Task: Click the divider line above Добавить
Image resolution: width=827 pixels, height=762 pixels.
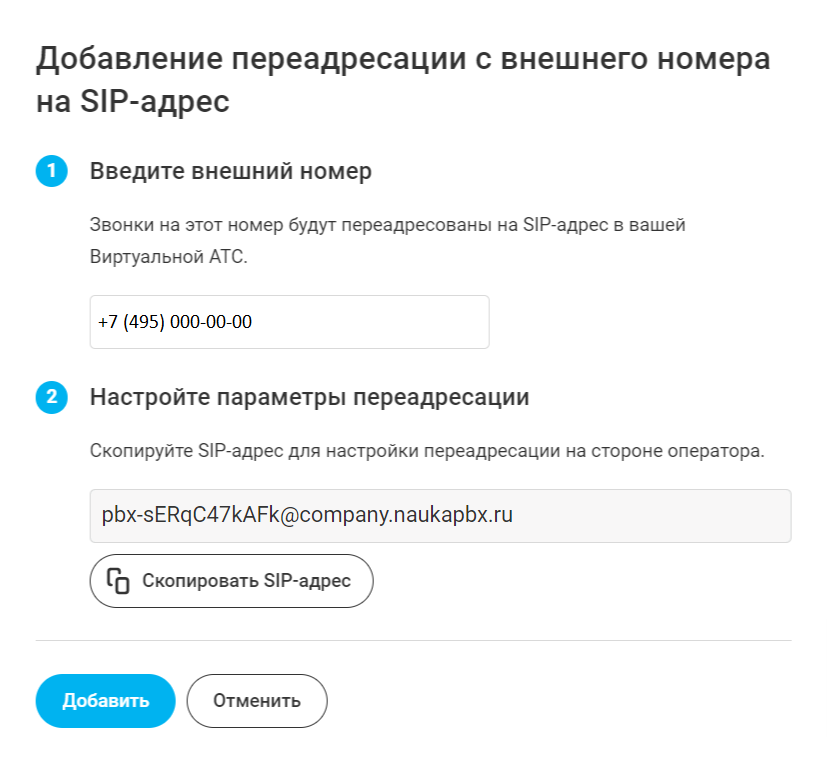Action: click(x=413, y=640)
